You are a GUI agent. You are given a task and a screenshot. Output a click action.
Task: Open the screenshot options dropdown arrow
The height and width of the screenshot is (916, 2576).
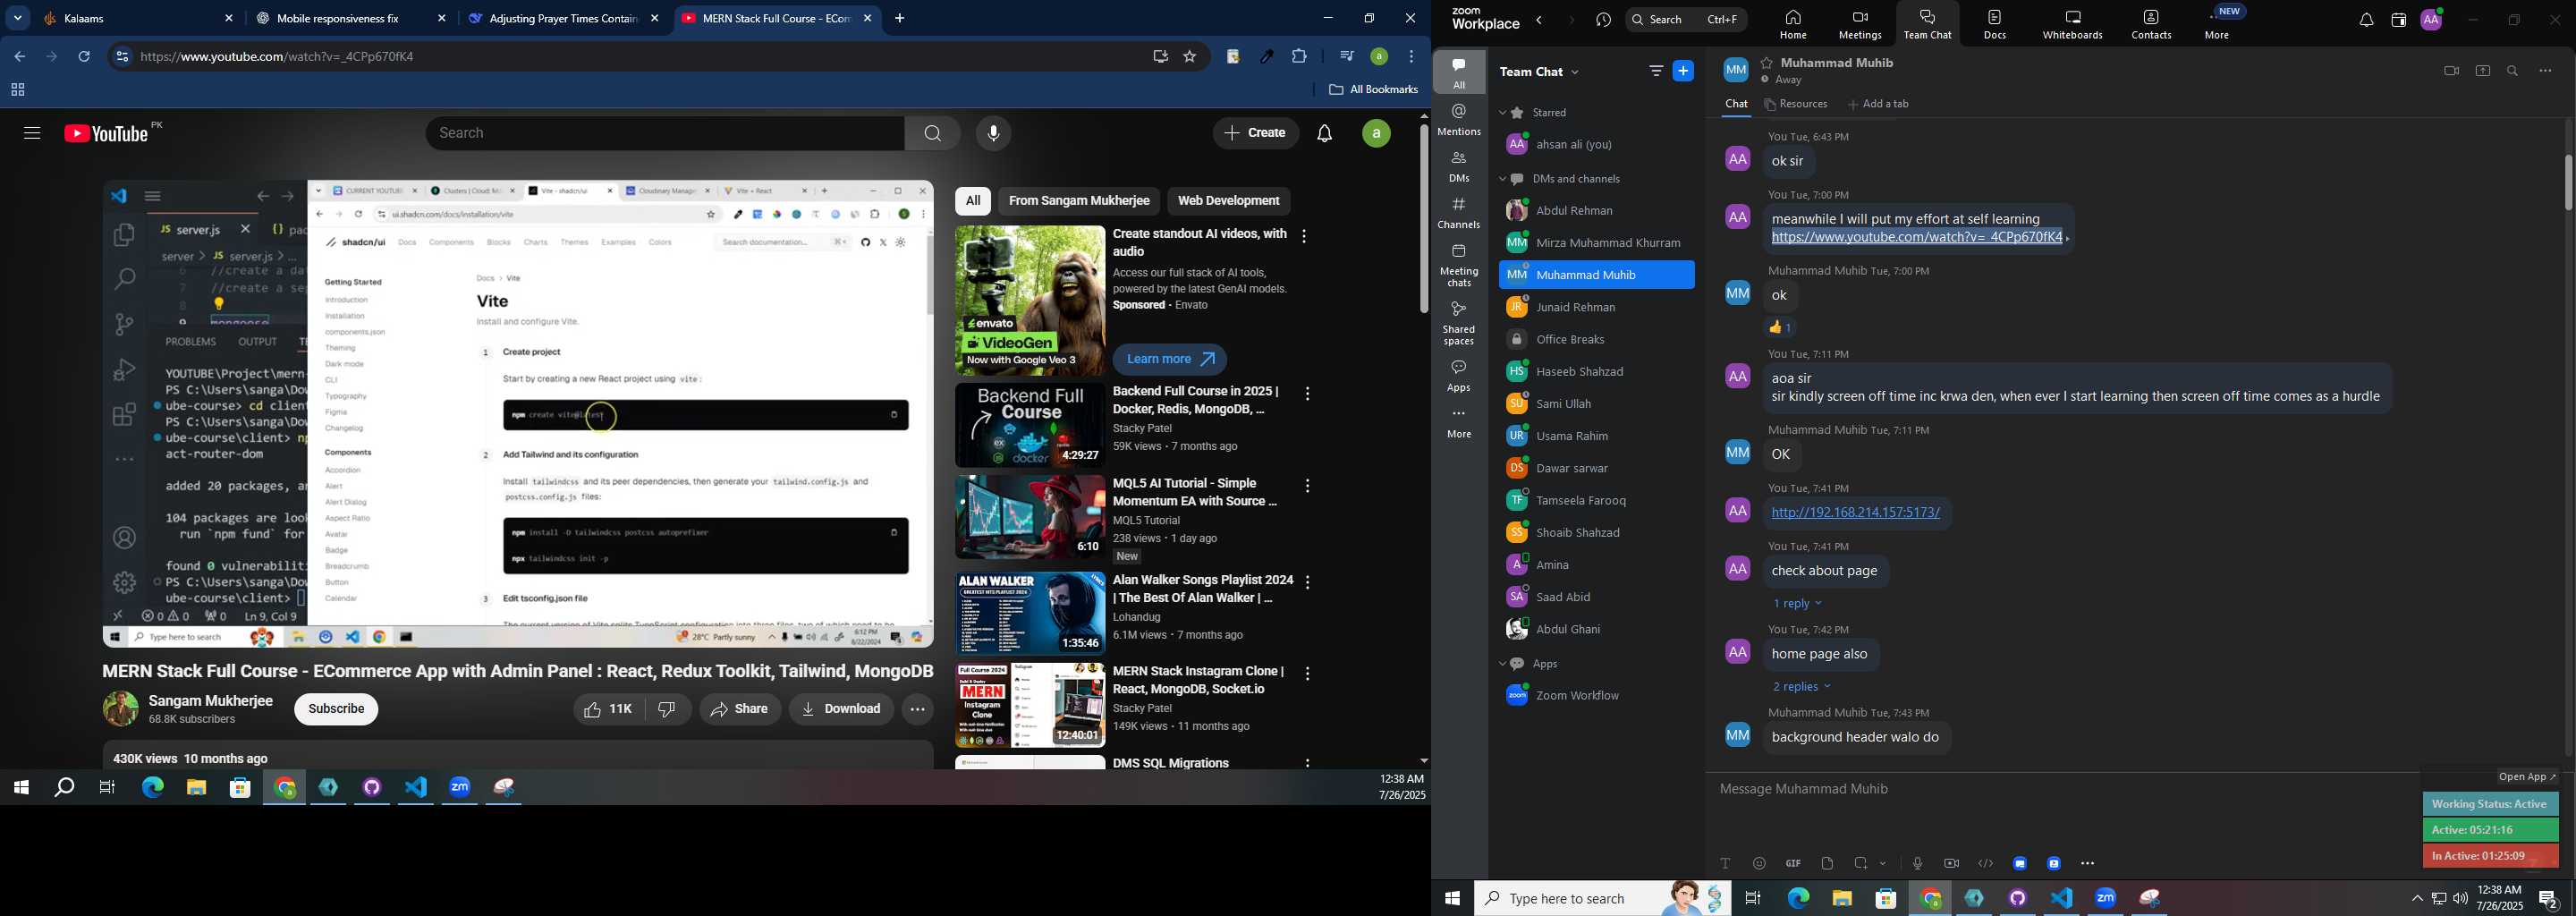click(x=1884, y=864)
